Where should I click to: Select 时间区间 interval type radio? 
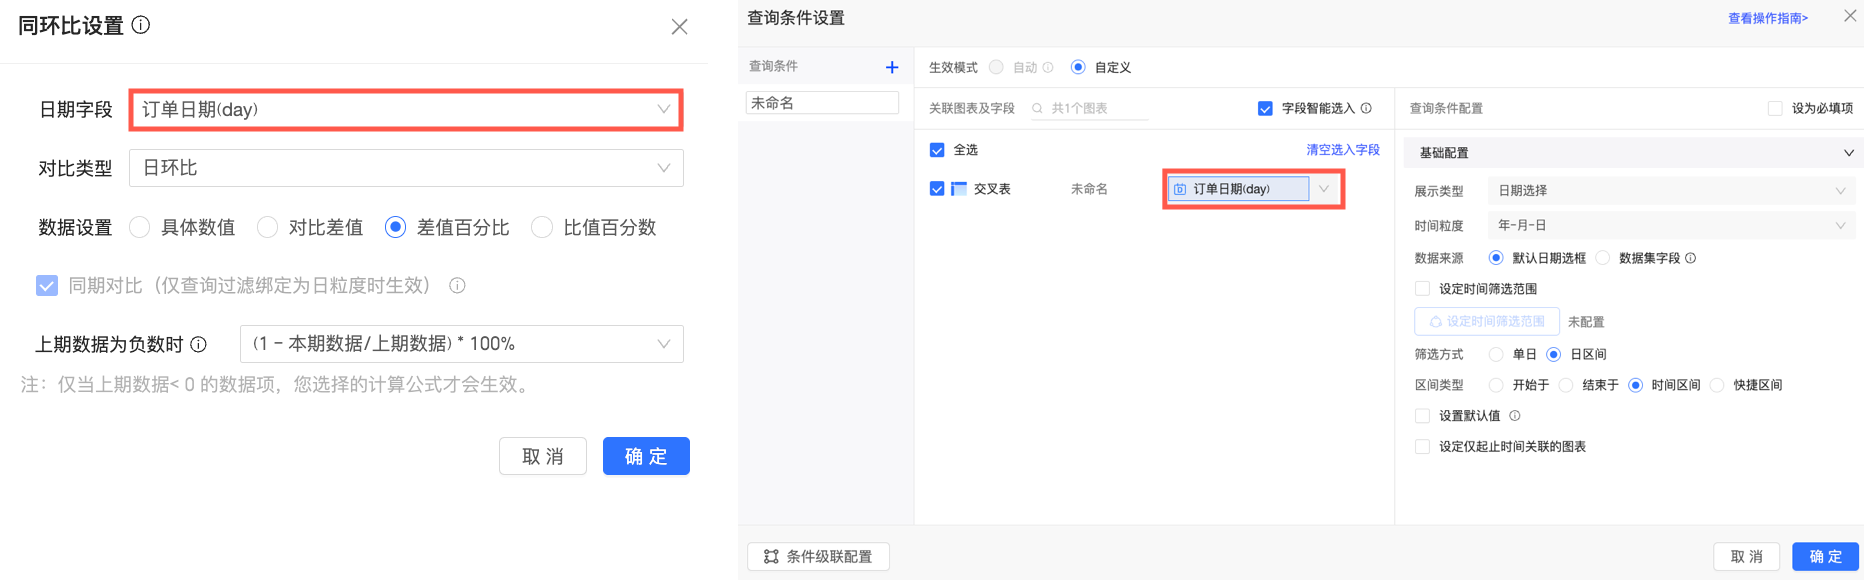(1635, 385)
